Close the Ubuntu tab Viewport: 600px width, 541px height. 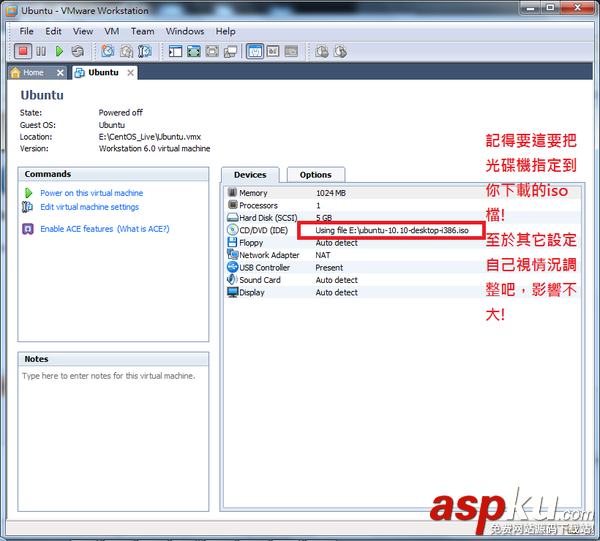pyautogui.click(x=130, y=73)
